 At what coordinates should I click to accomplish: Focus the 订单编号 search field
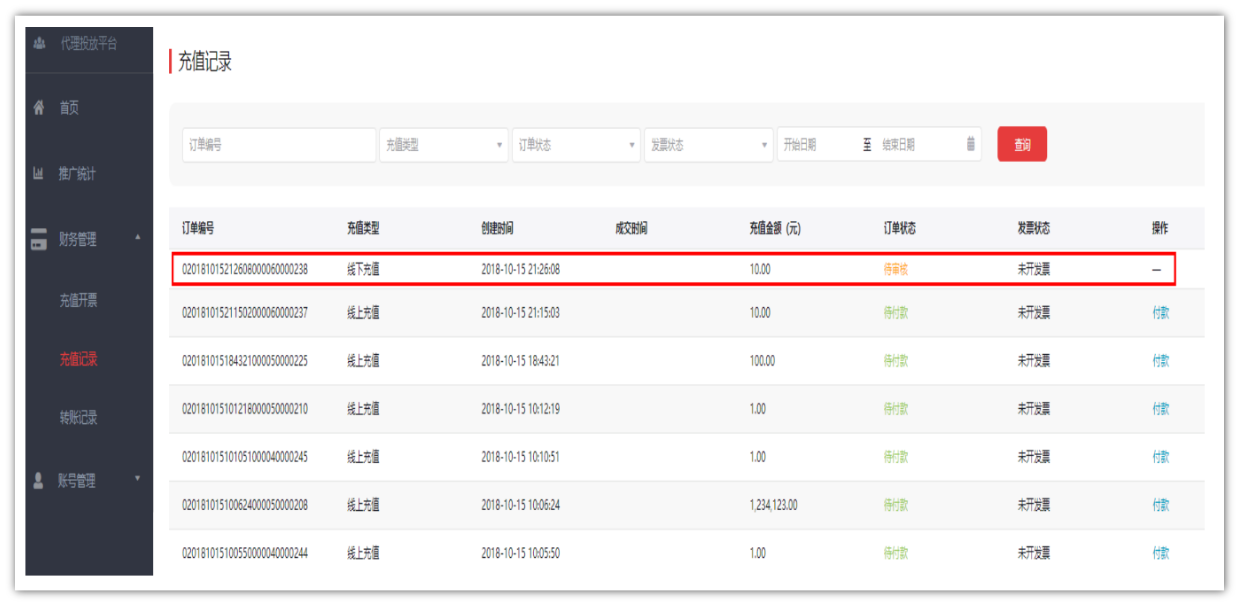pos(278,145)
